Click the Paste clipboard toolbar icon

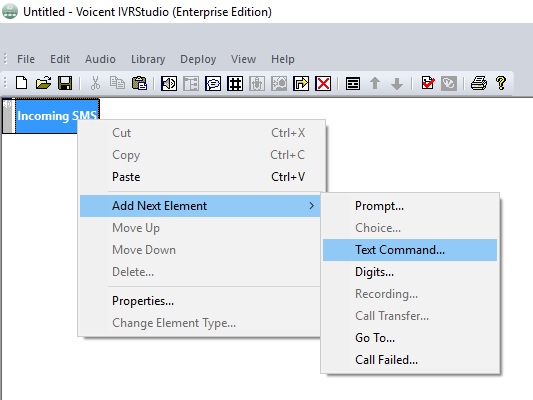(x=139, y=83)
